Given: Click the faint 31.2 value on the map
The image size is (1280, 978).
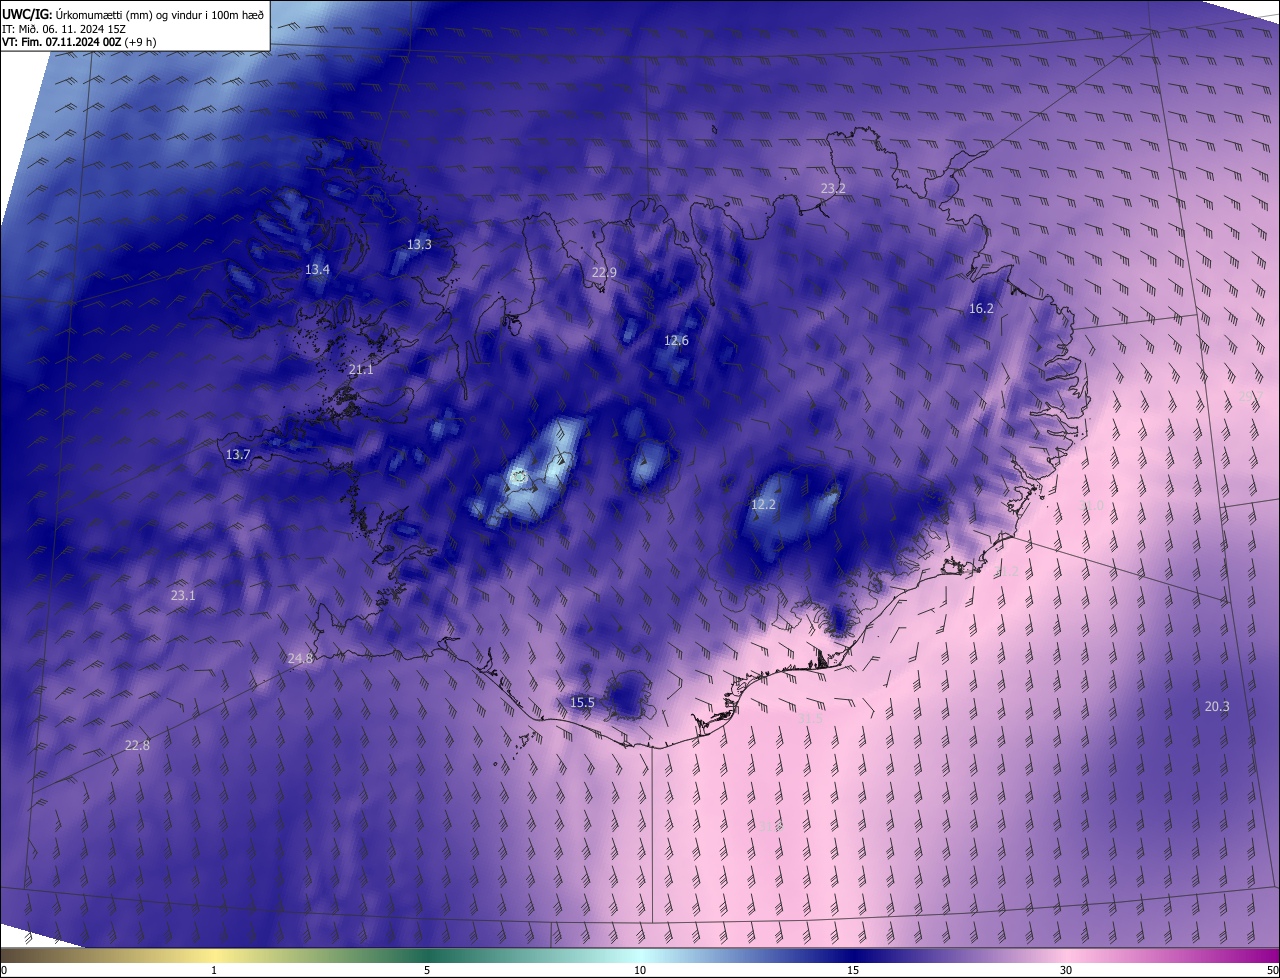Looking at the screenshot, I should [x=1006, y=571].
